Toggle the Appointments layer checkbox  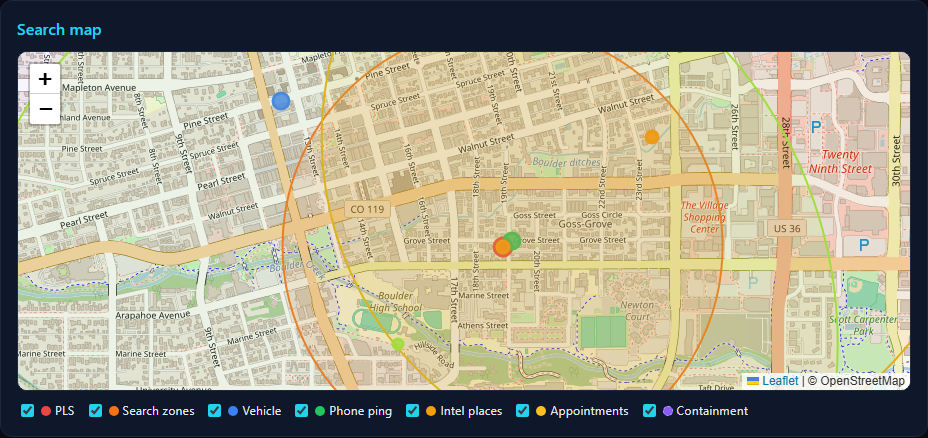523,411
